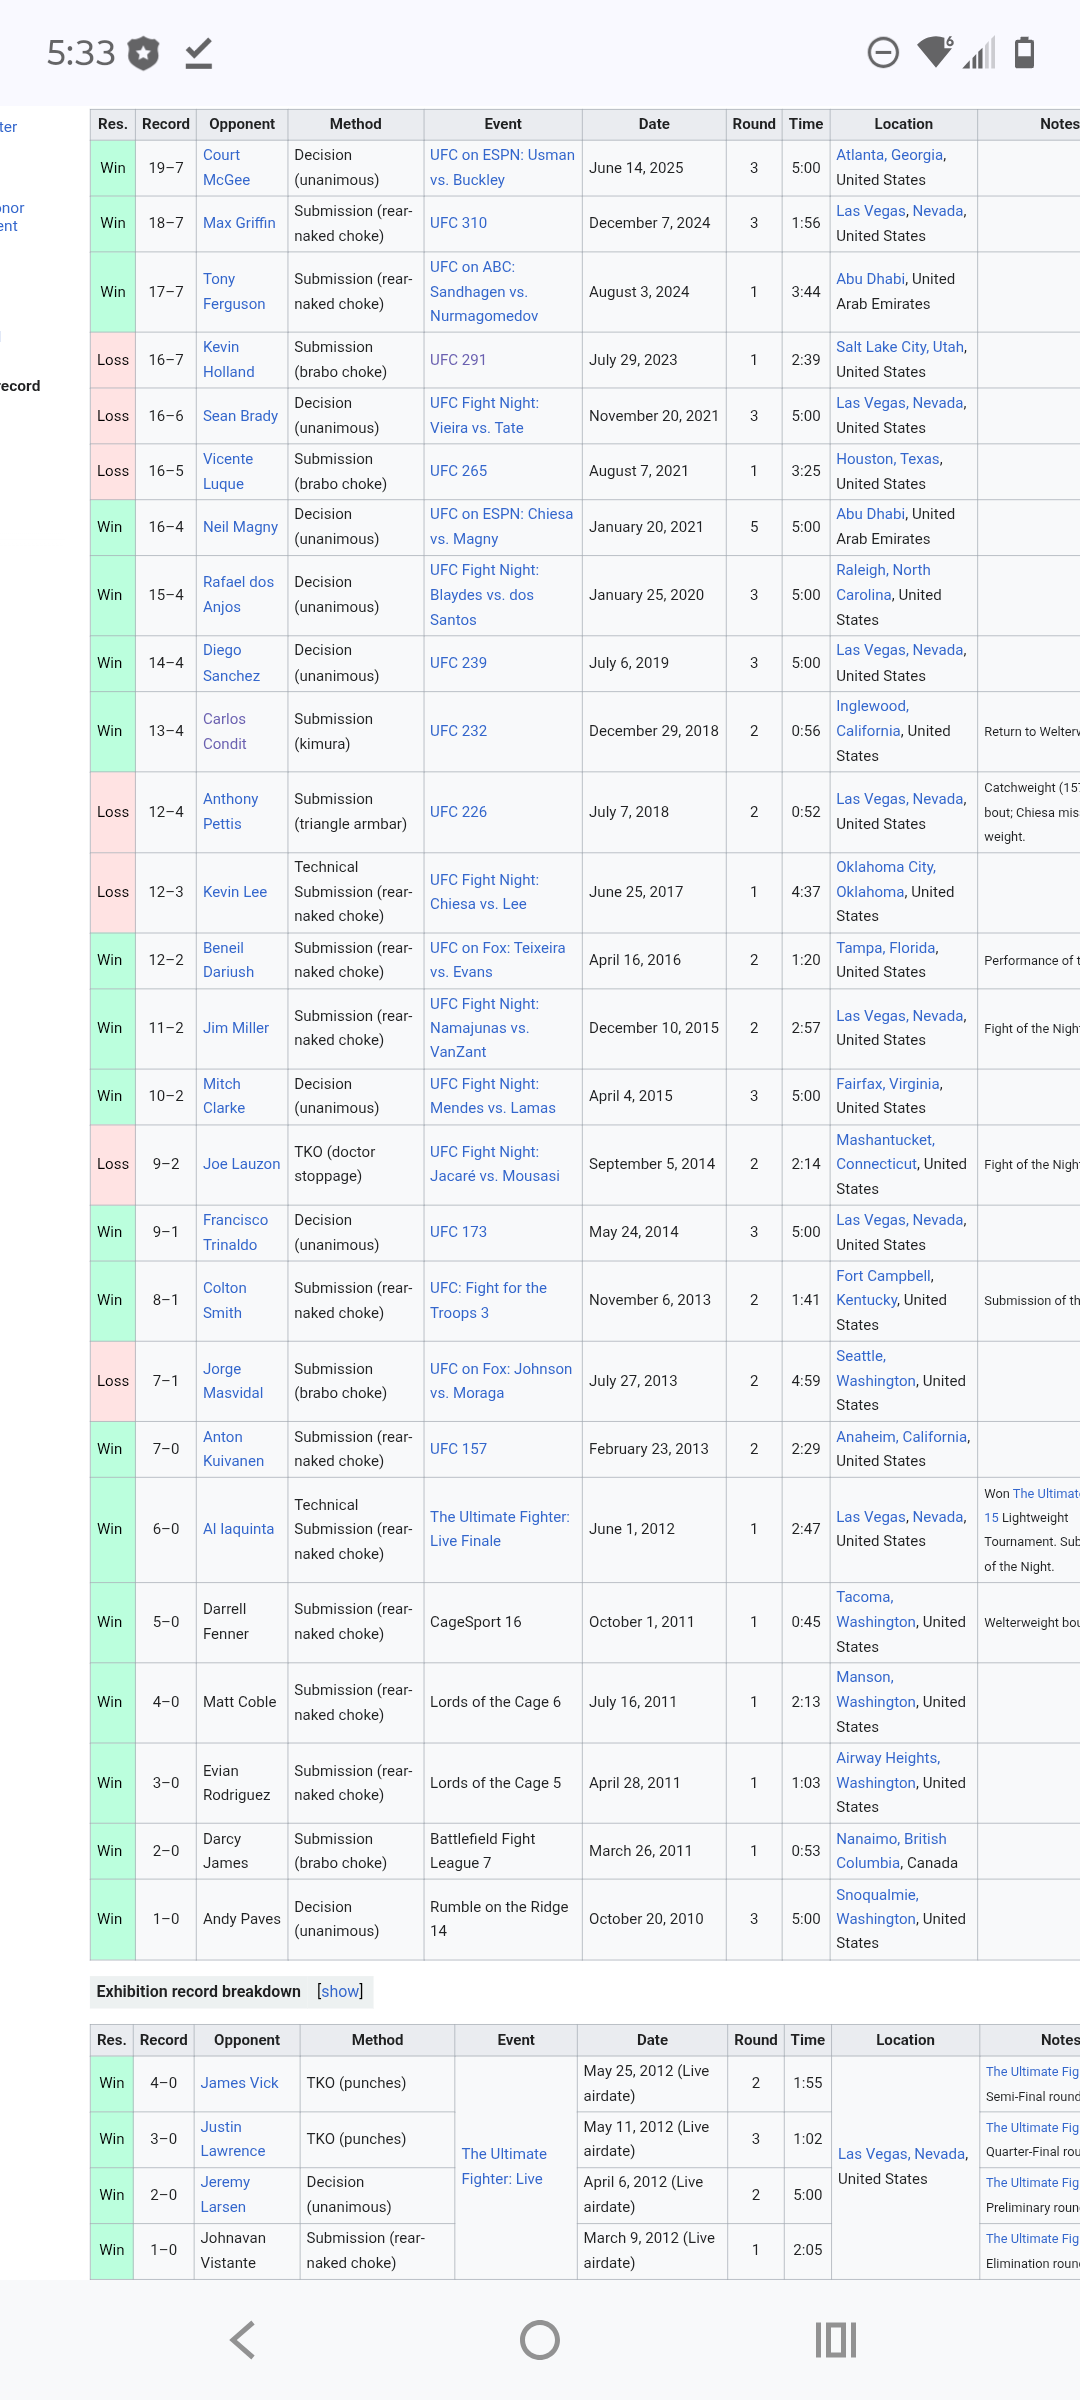Open UFC 239 event link
Viewport: 1080px width, 2400px height.
(x=458, y=663)
